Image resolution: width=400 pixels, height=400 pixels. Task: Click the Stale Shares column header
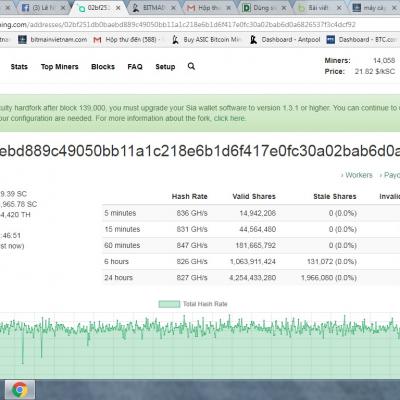335,197
